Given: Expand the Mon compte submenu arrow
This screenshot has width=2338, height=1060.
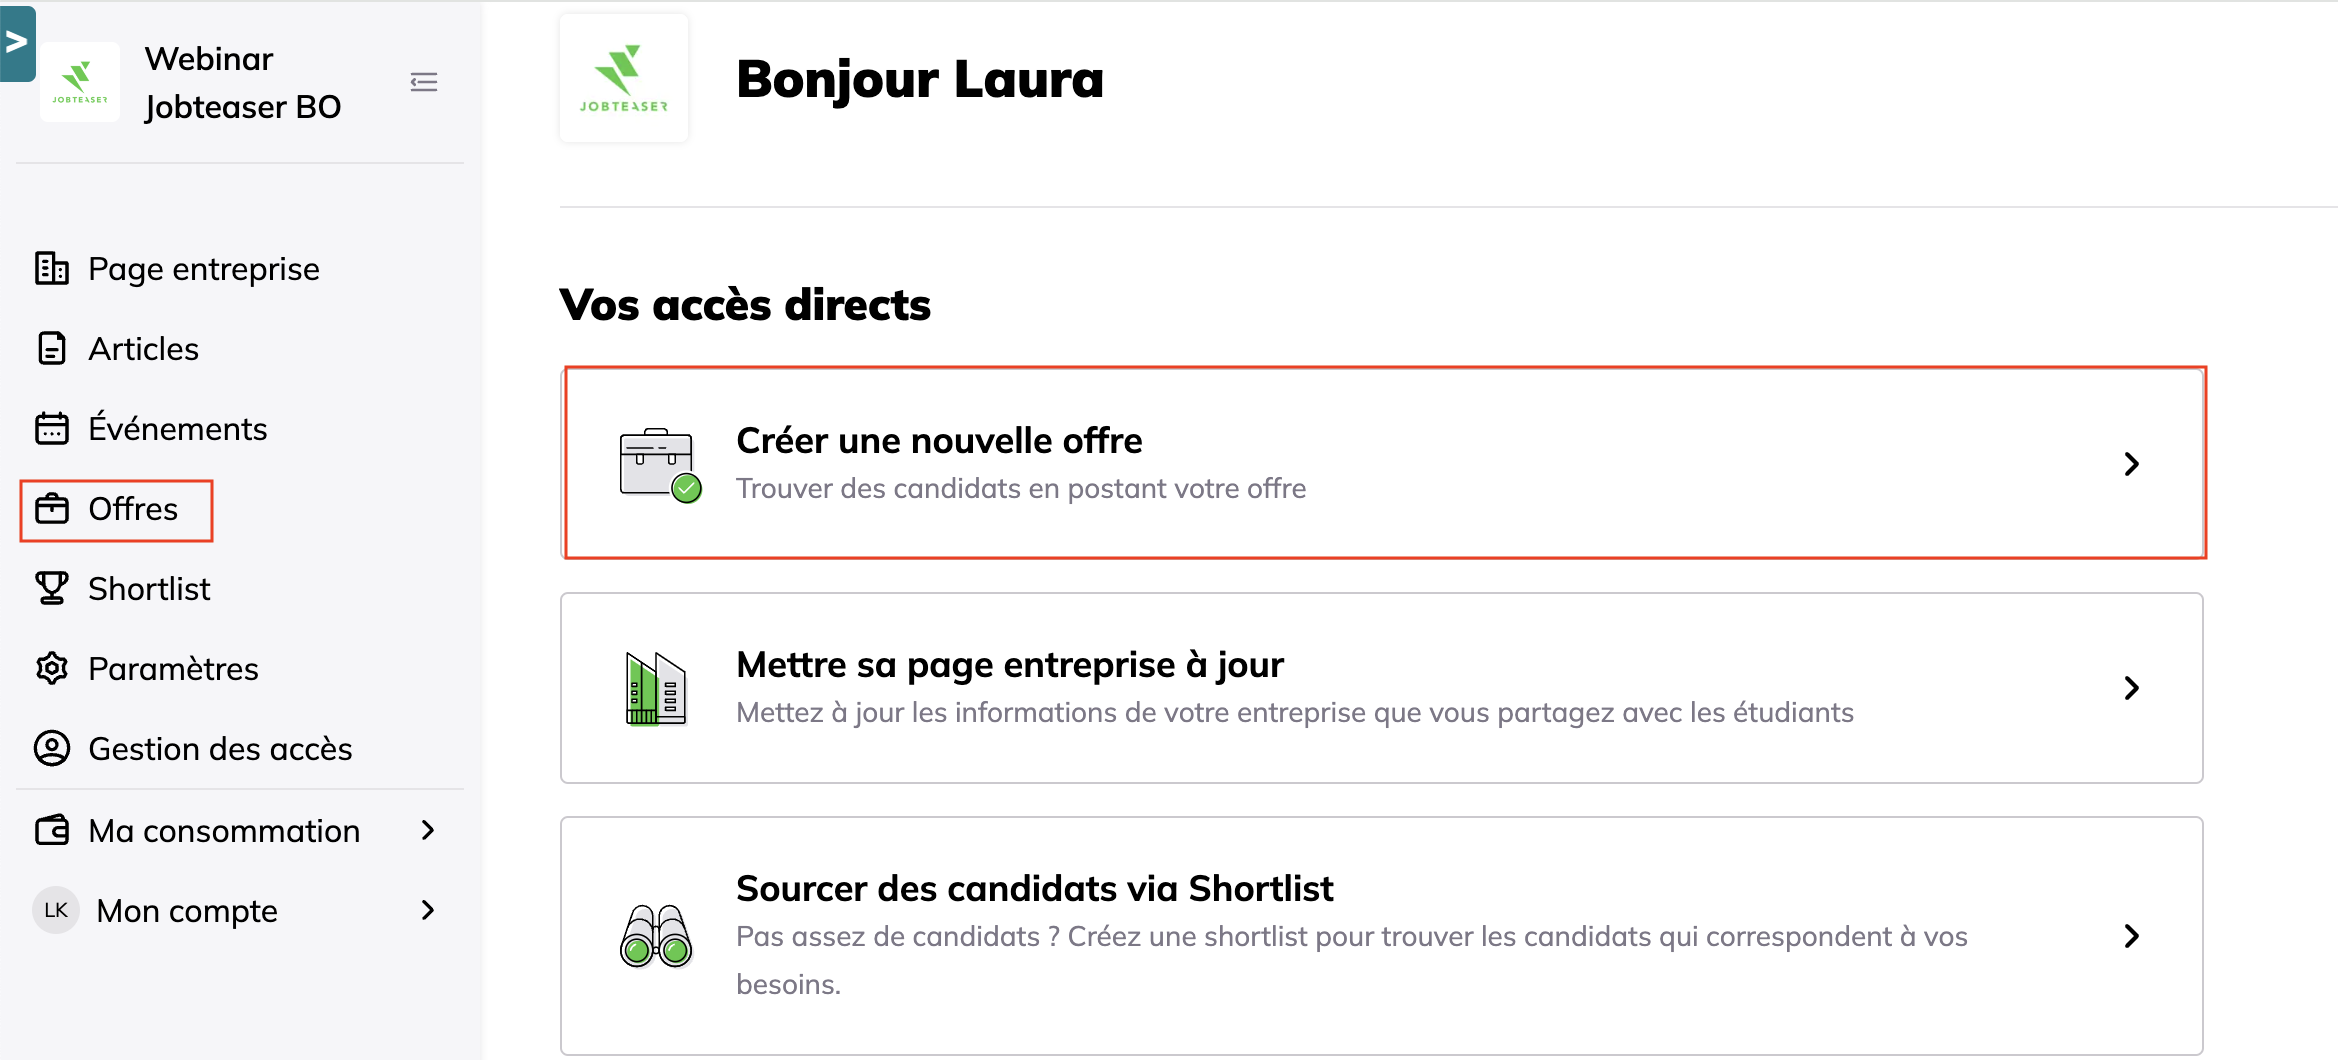Looking at the screenshot, I should click(428, 910).
